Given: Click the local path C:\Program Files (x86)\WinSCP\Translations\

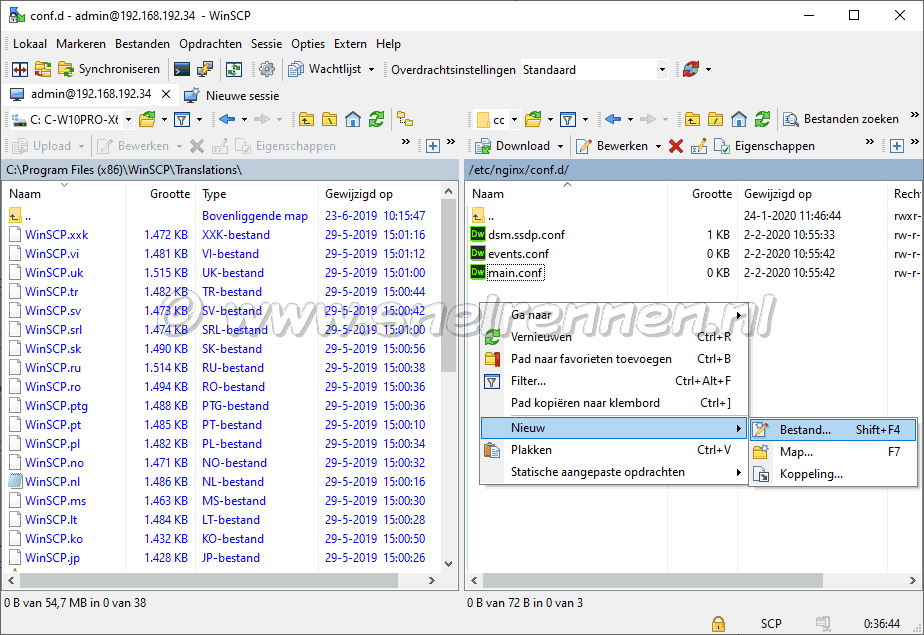Looking at the screenshot, I should [124, 170].
